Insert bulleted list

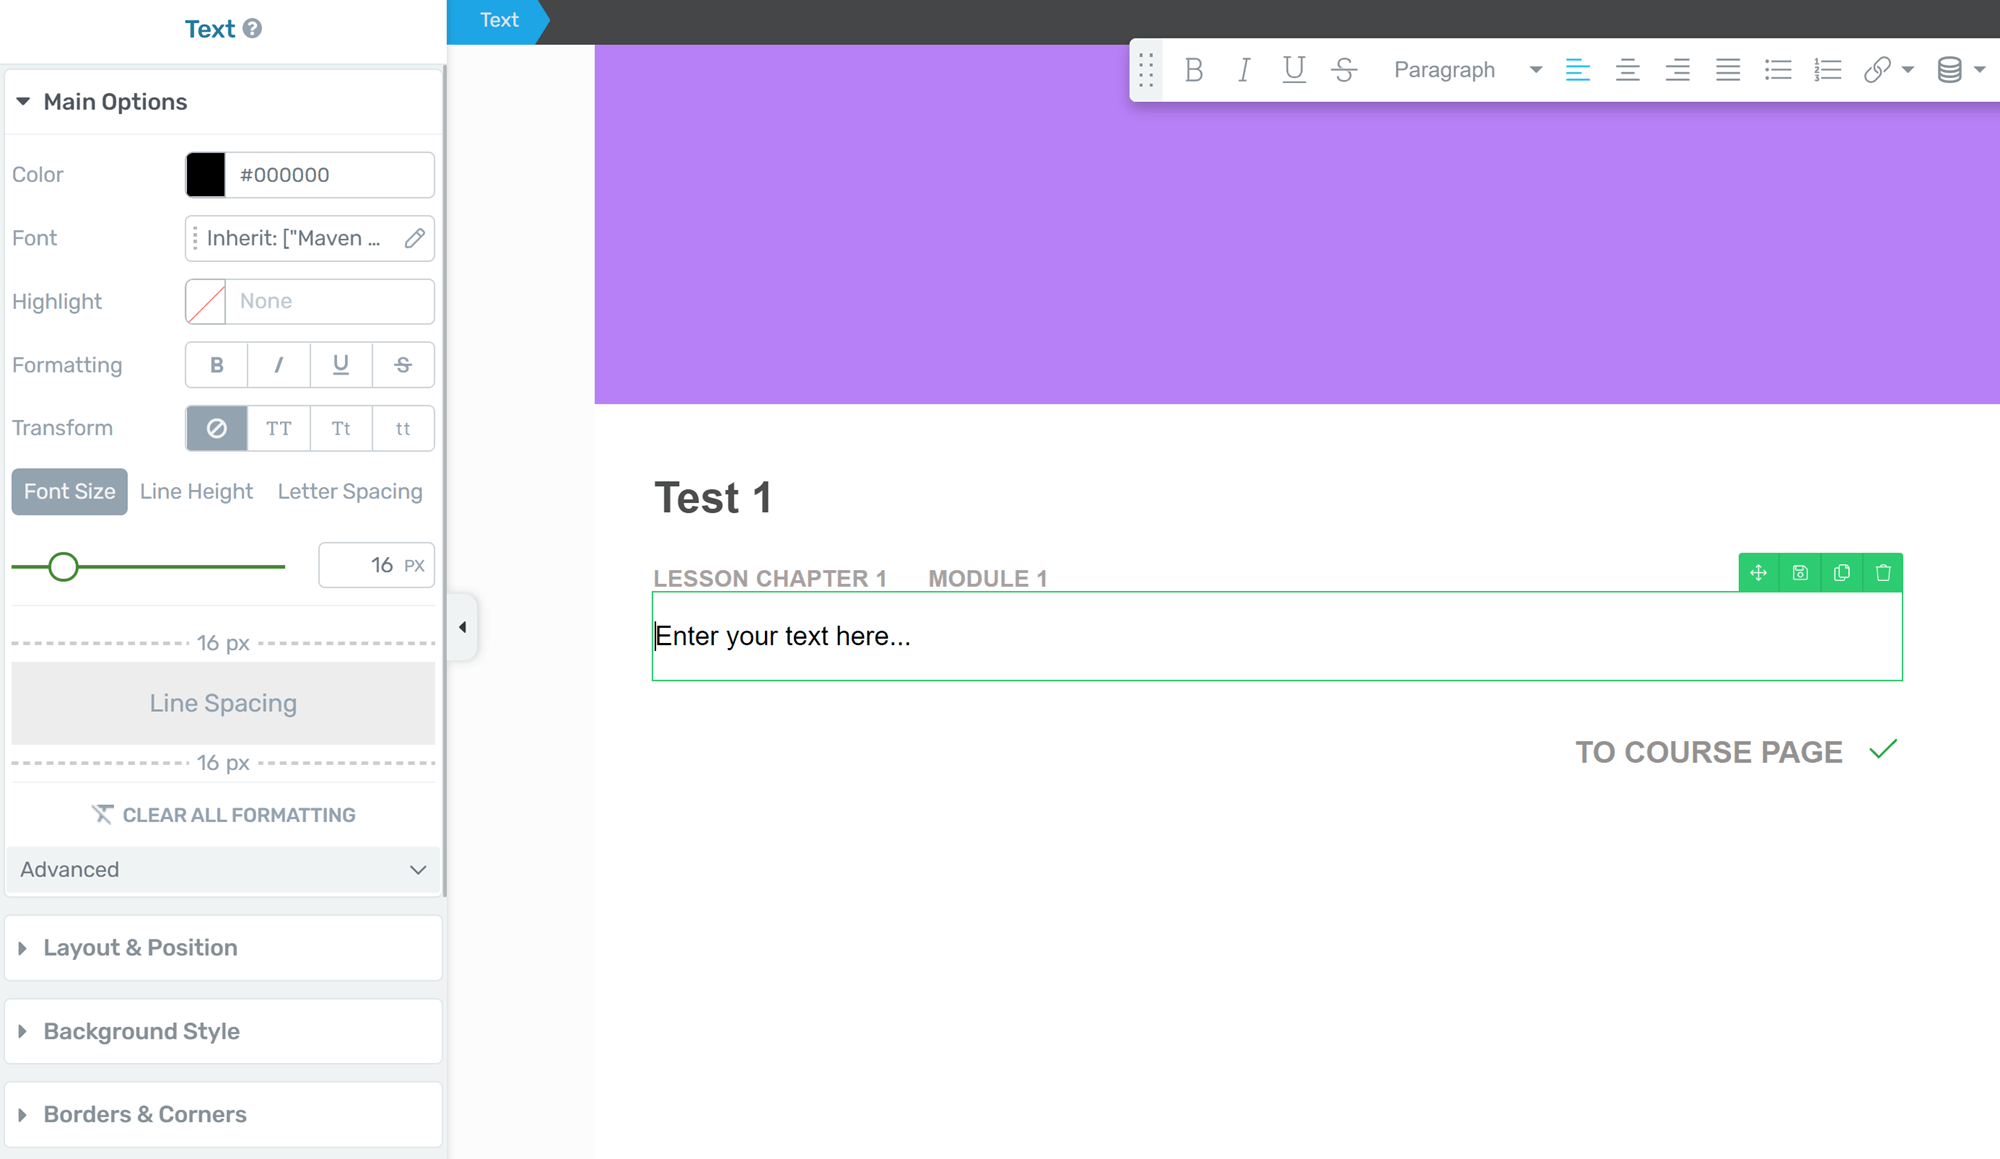click(1777, 70)
